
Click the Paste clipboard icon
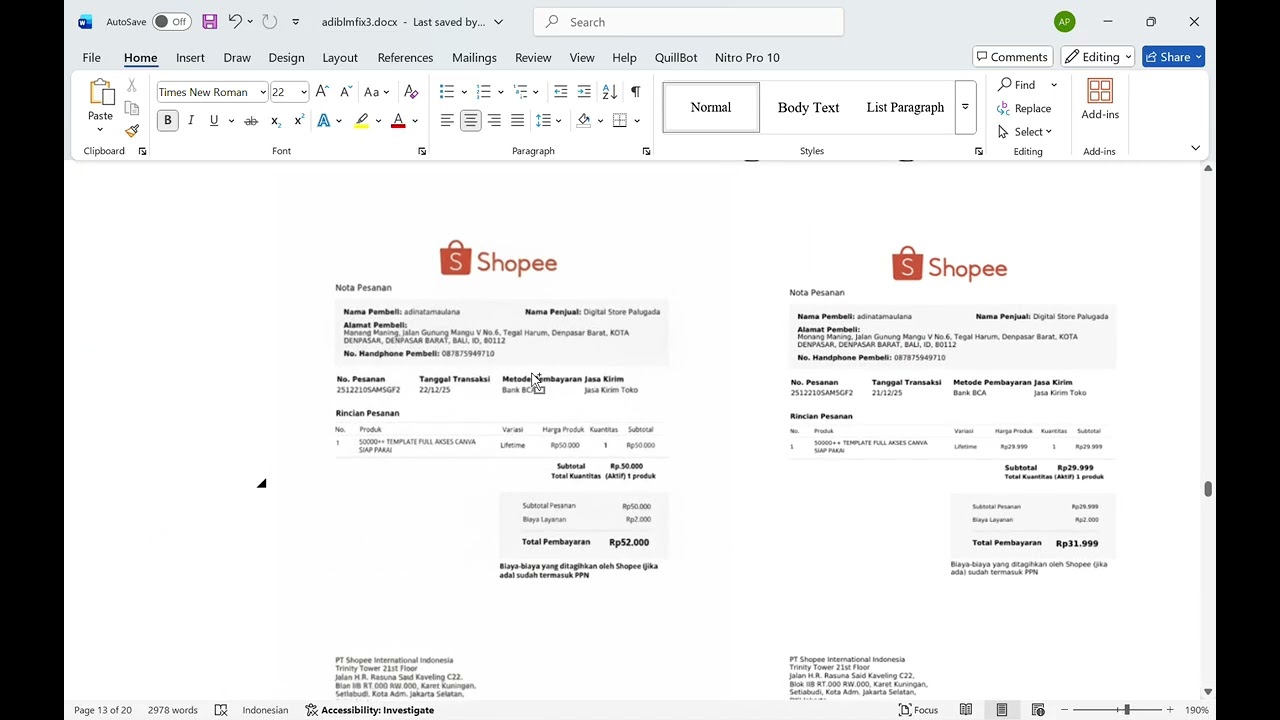(100, 93)
